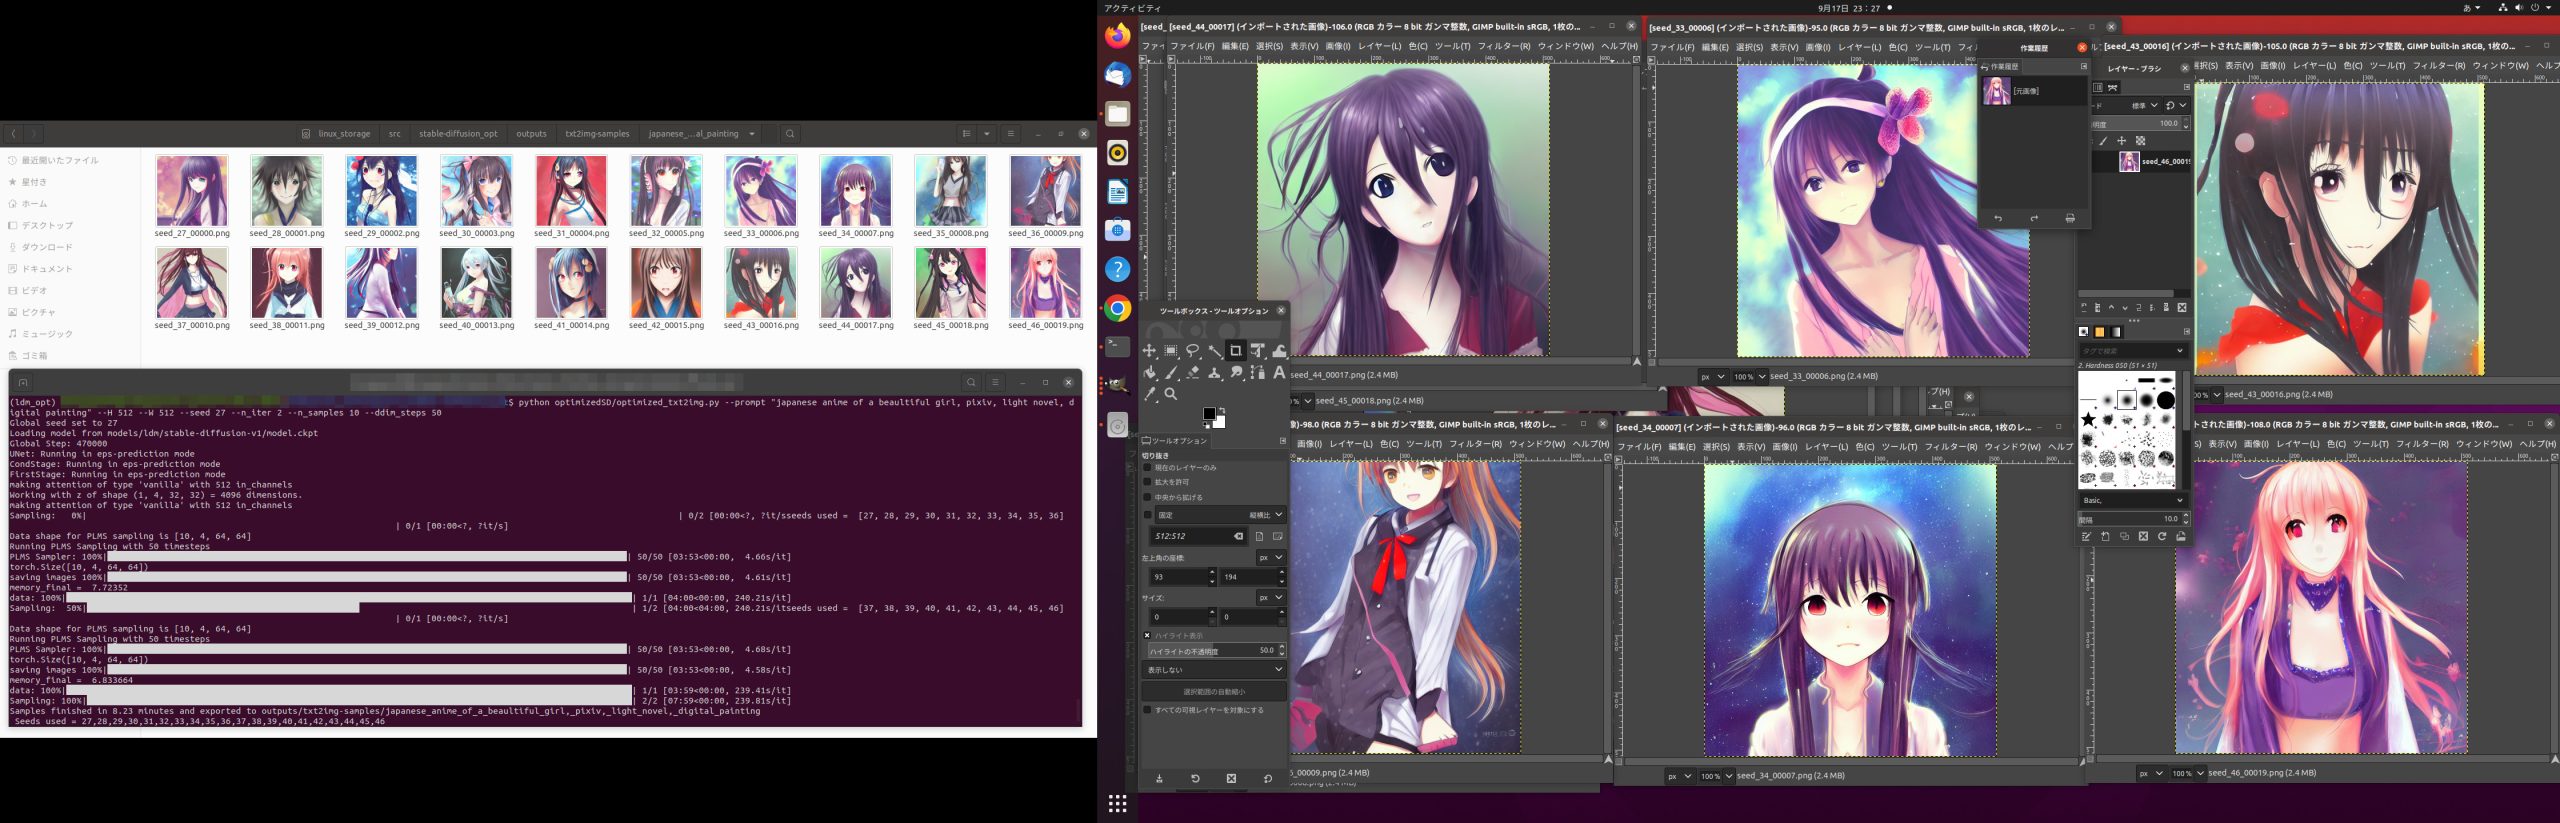Expand the 'Basic,' brush preset dropdown
Image resolution: width=2560 pixels, height=823 pixels.
point(2132,500)
